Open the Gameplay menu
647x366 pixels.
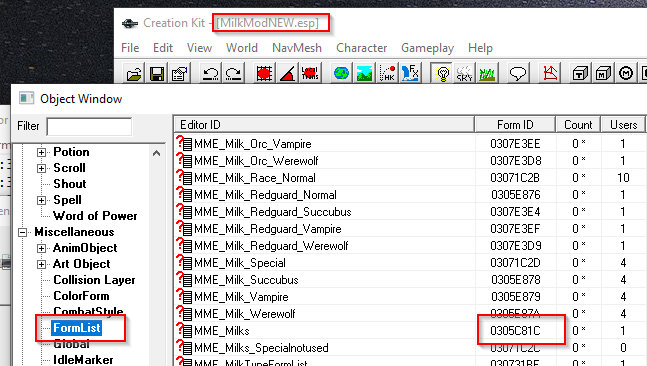click(427, 48)
